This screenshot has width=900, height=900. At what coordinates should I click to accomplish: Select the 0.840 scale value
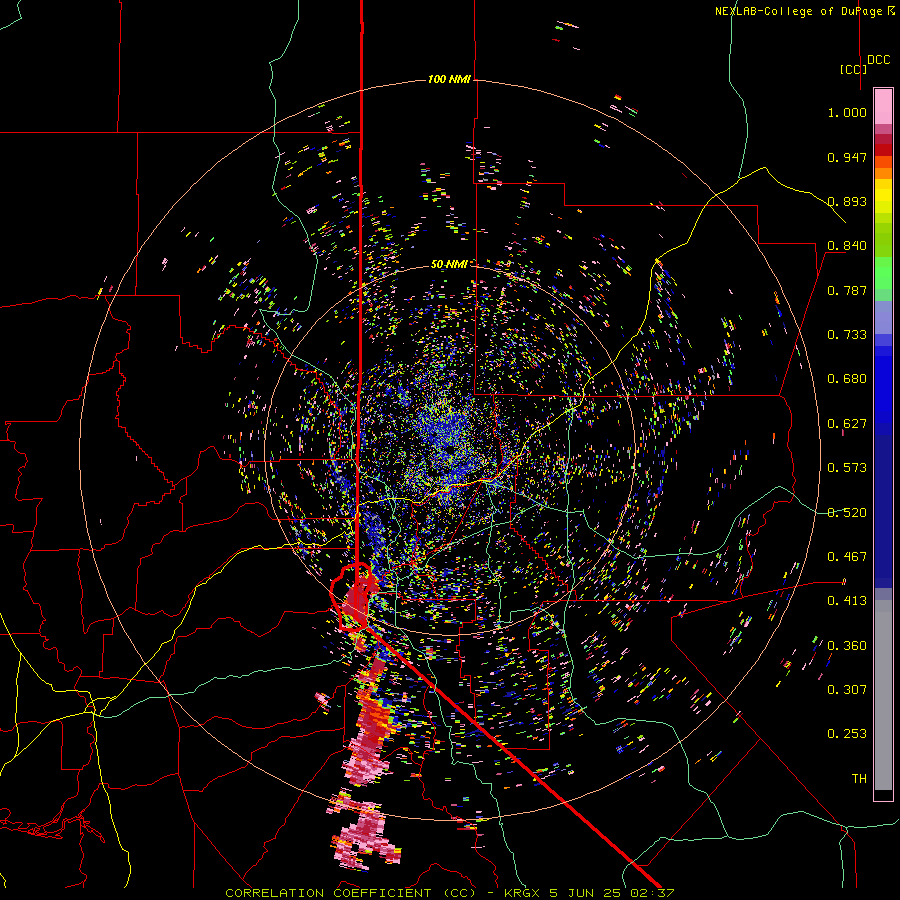pyautogui.click(x=847, y=246)
